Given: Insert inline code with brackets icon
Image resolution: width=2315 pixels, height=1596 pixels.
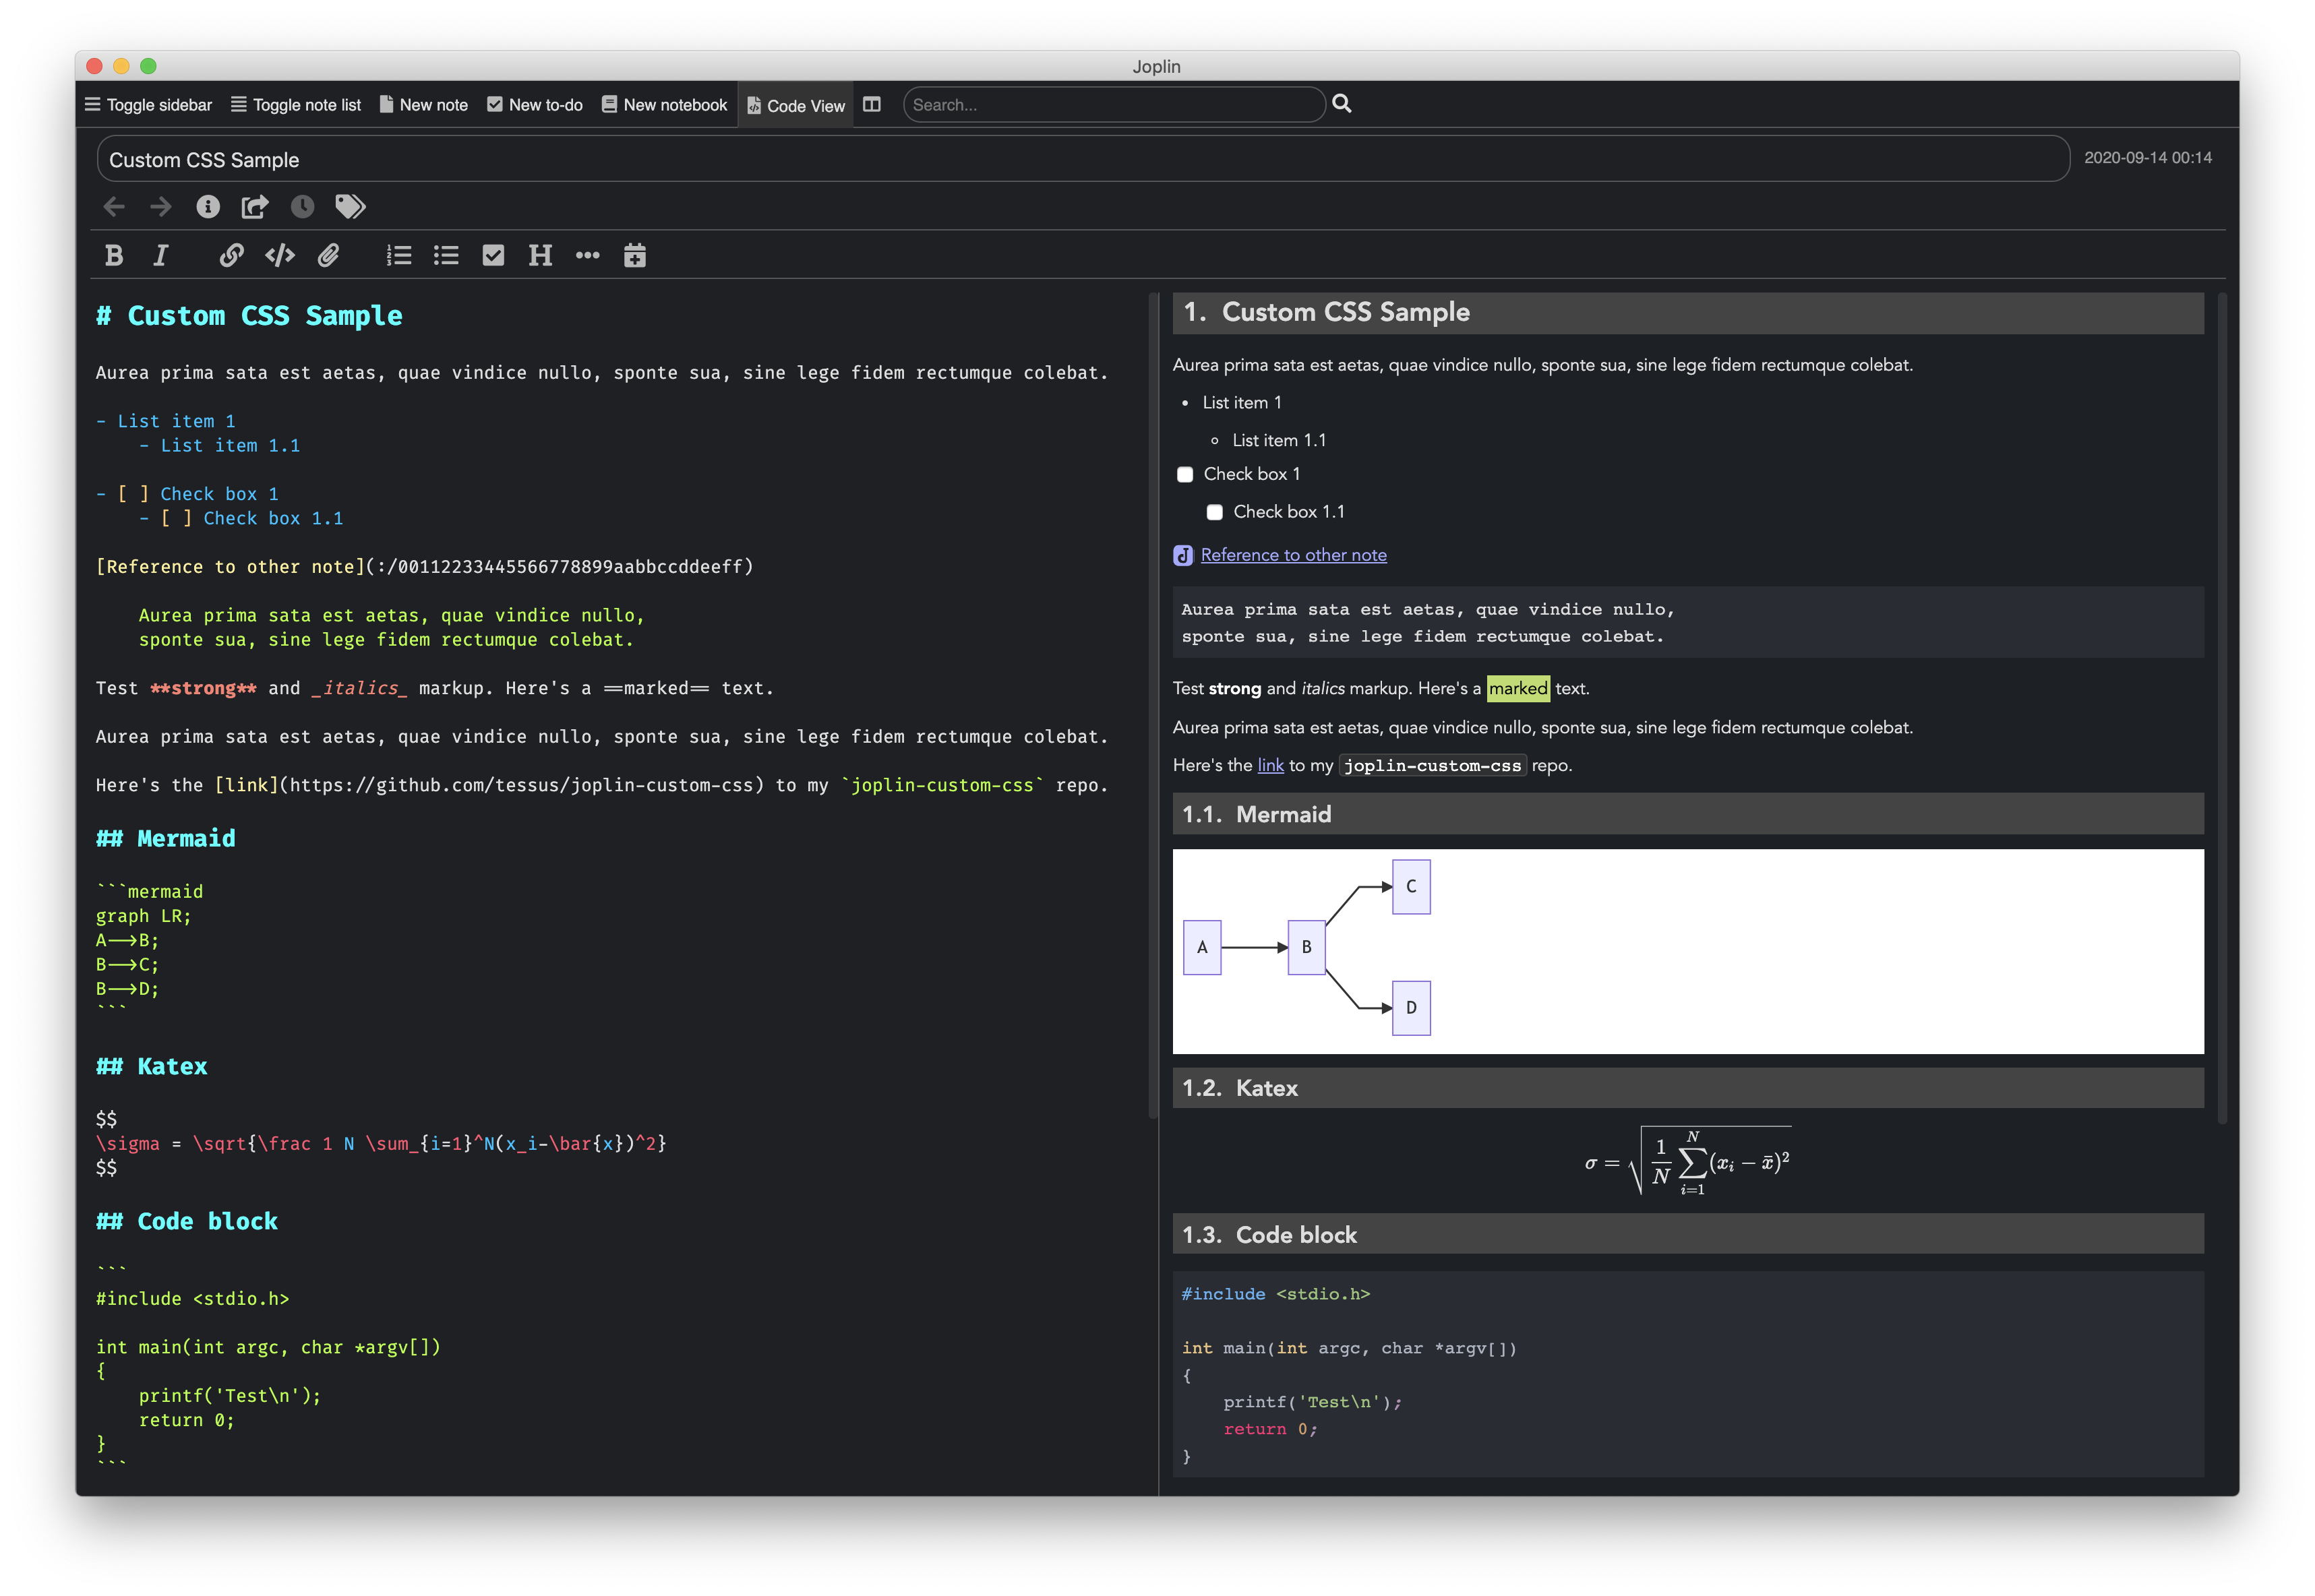Looking at the screenshot, I should point(280,256).
